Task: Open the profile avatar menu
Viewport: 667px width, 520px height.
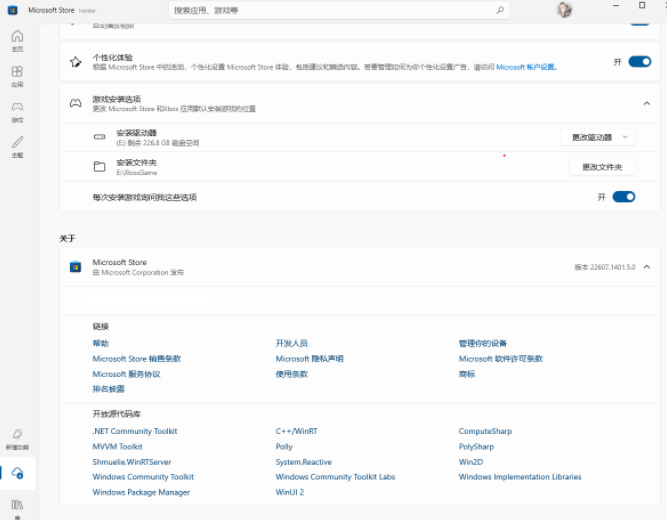Action: tap(564, 10)
